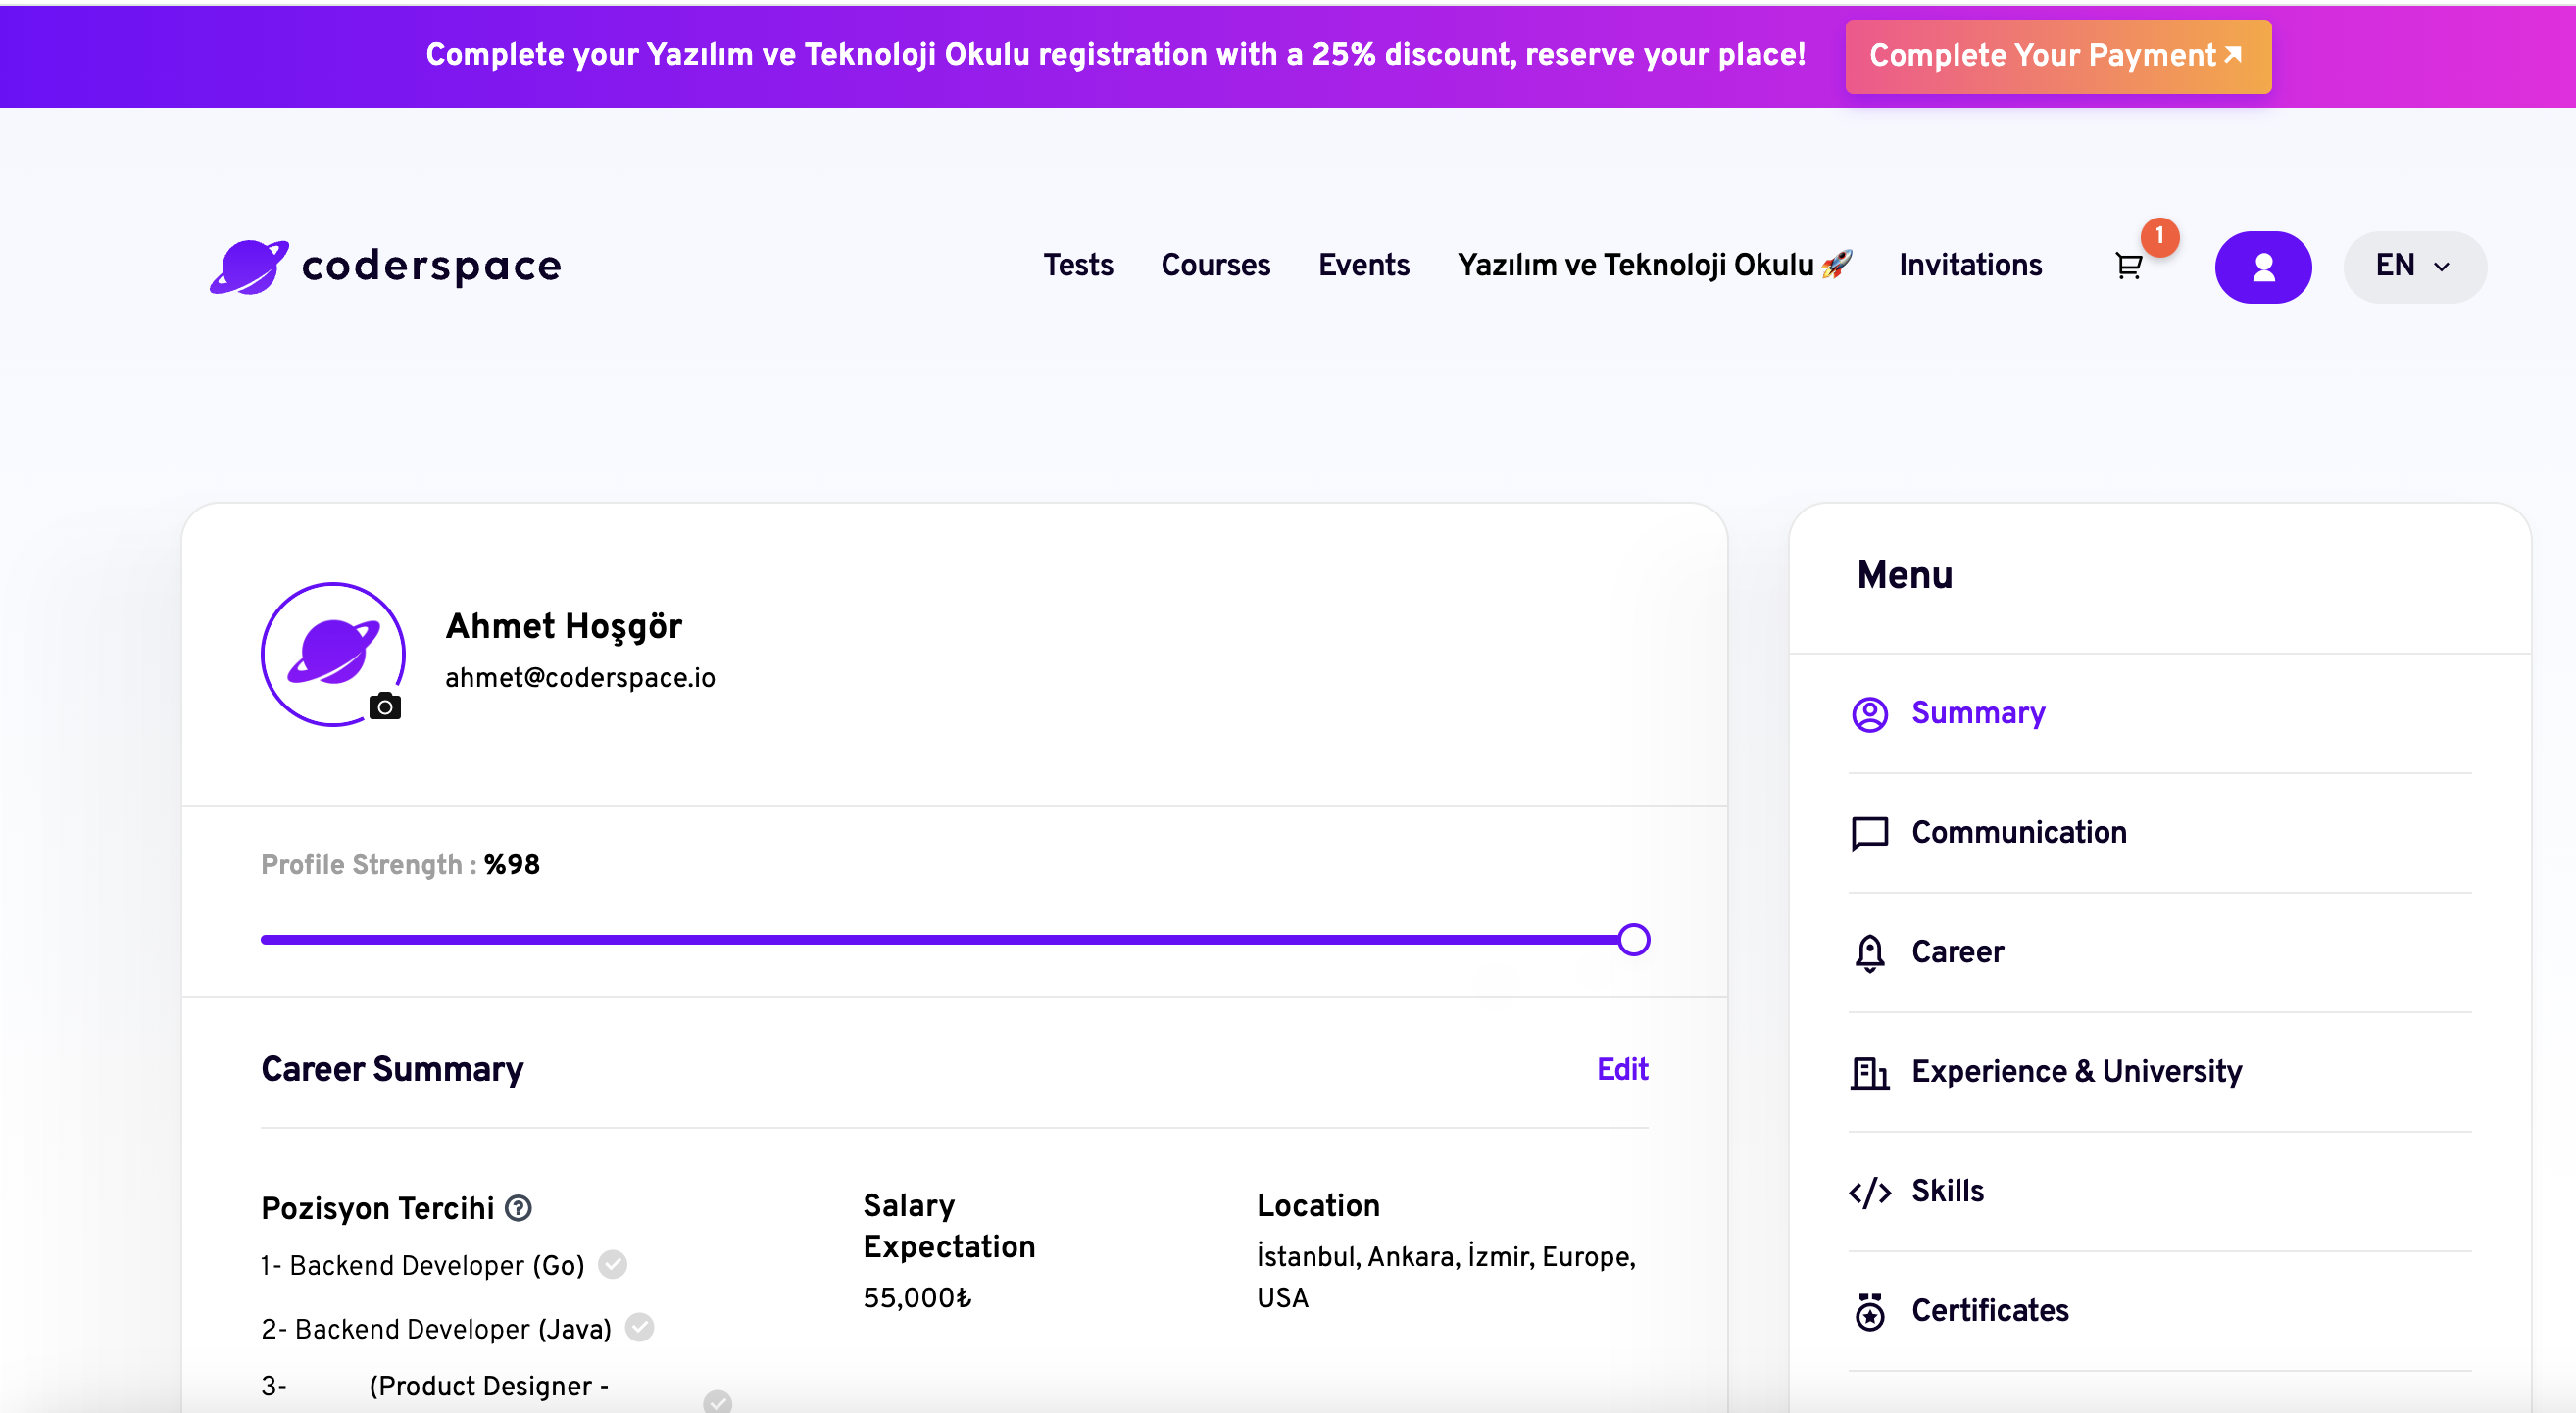The image size is (2576, 1413).
Task: Click the Location heading
Action: [x=1318, y=1206]
